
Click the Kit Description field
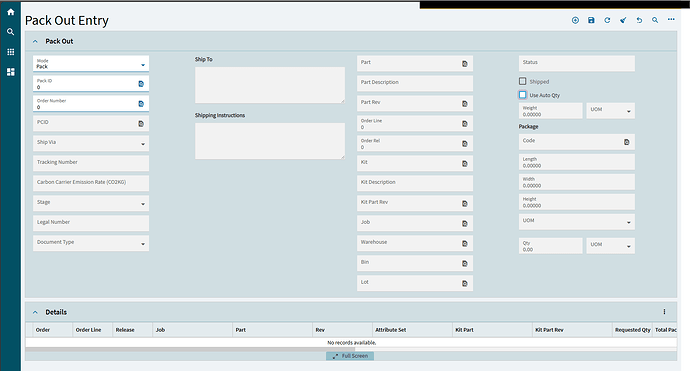(415, 184)
